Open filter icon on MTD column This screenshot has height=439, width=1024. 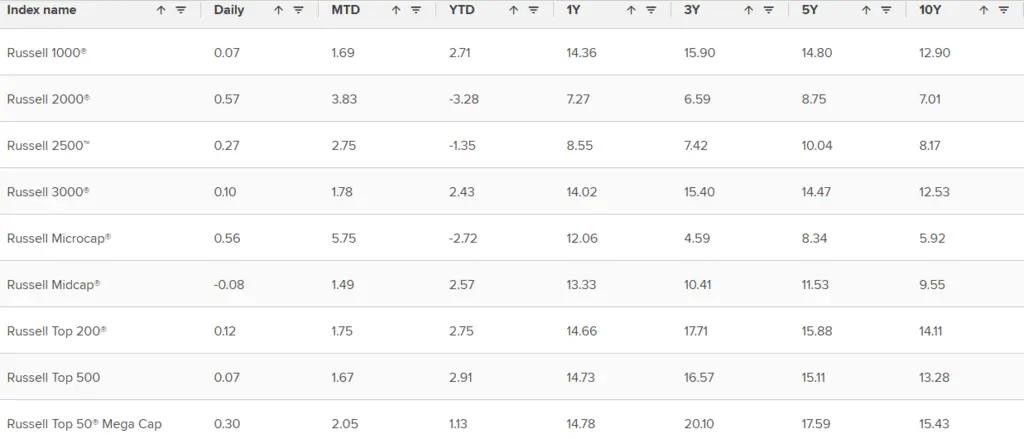(416, 10)
